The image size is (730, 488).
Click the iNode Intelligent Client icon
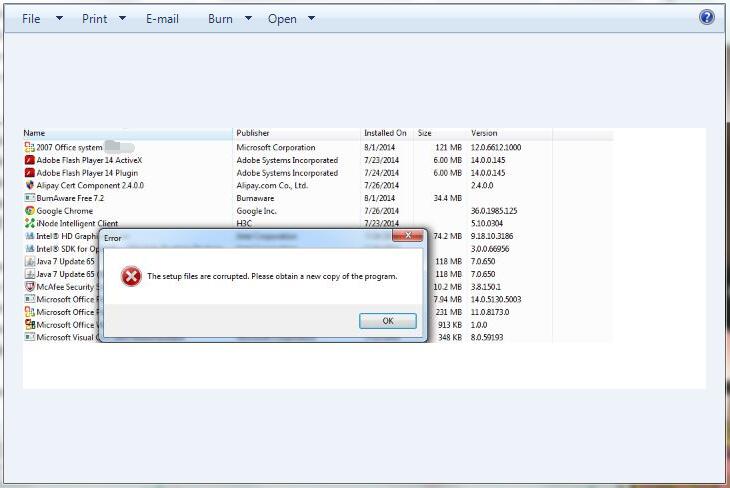29,224
